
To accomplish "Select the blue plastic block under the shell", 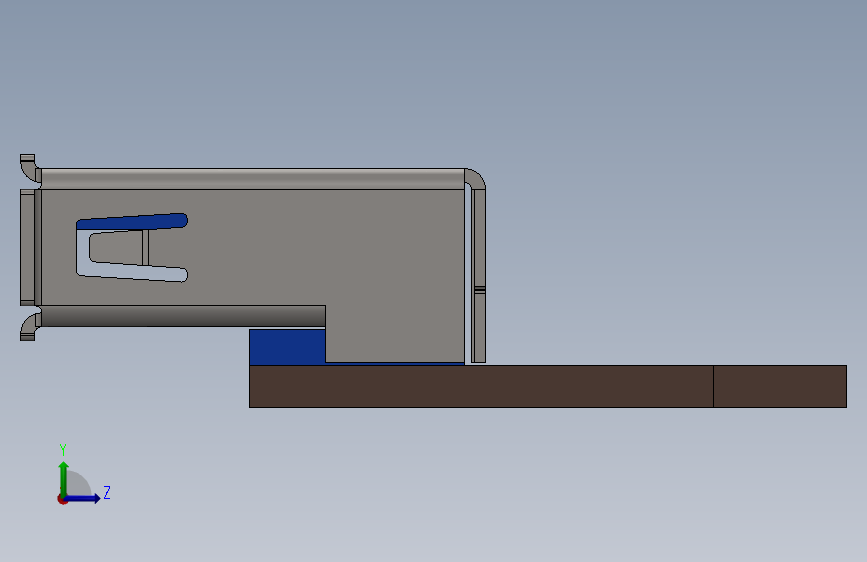I will pyautogui.click(x=287, y=347).
